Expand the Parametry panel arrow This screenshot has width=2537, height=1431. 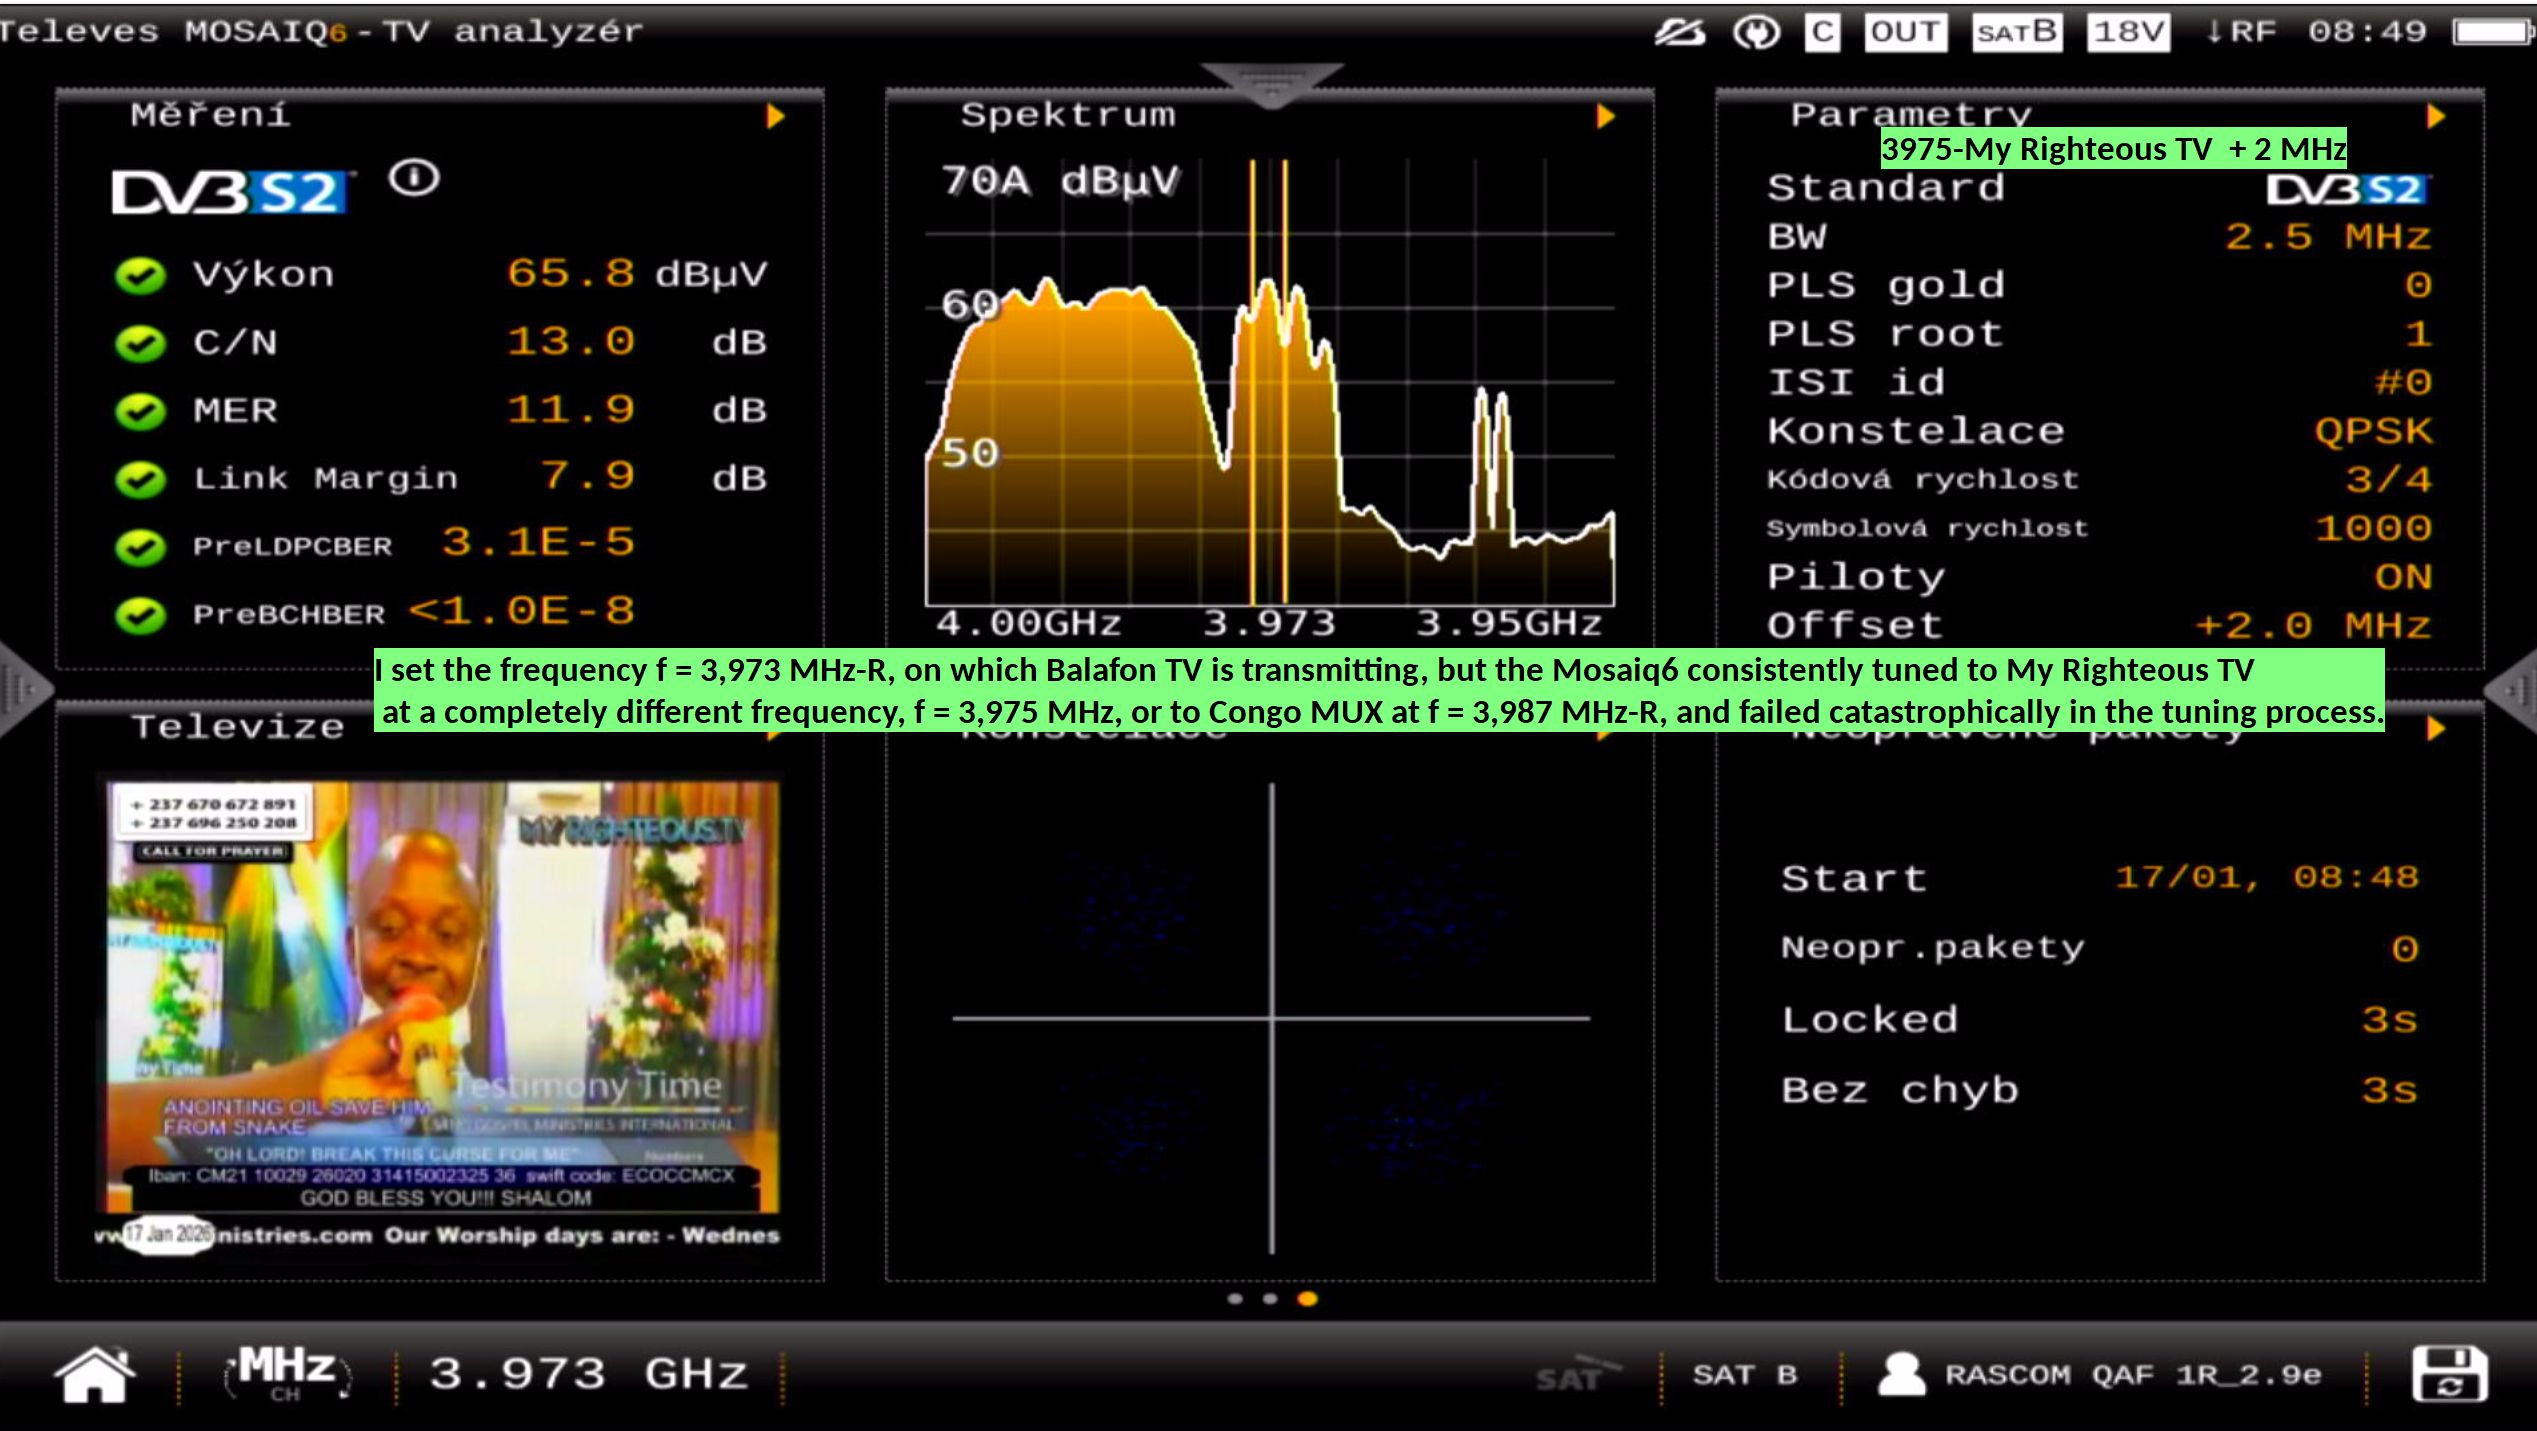2436,117
